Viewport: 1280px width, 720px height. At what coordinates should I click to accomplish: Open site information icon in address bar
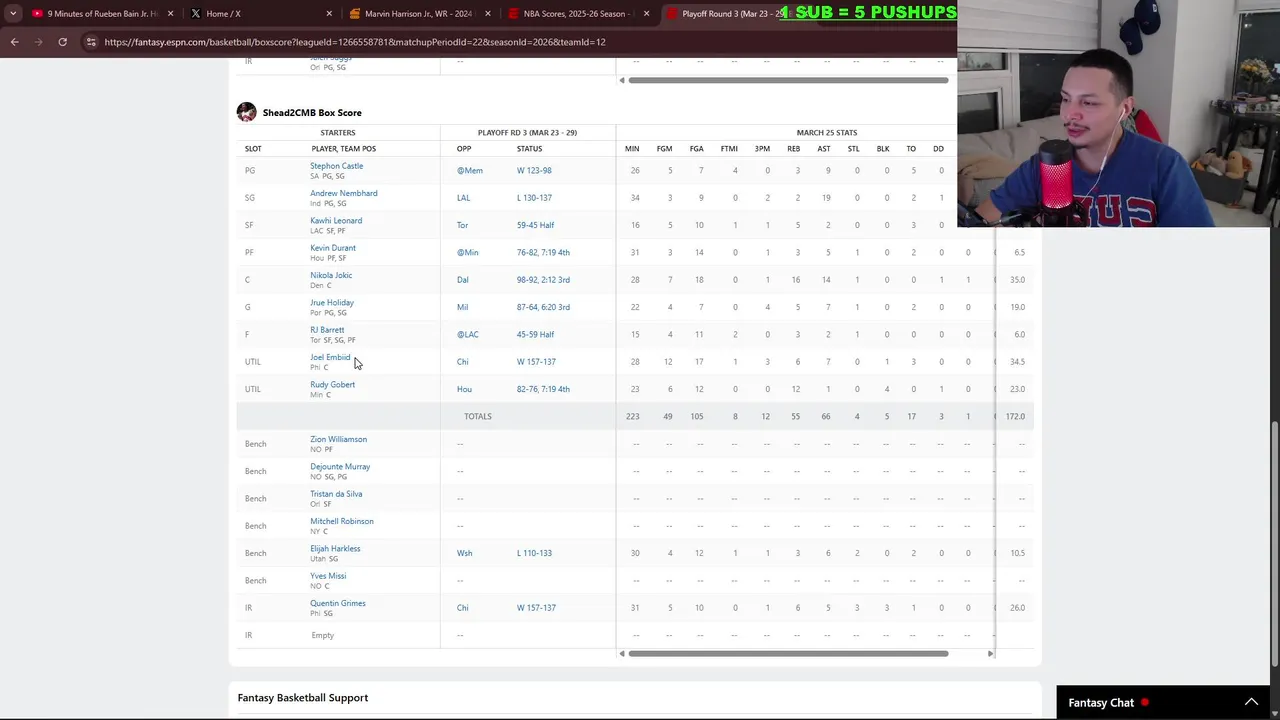[91, 42]
